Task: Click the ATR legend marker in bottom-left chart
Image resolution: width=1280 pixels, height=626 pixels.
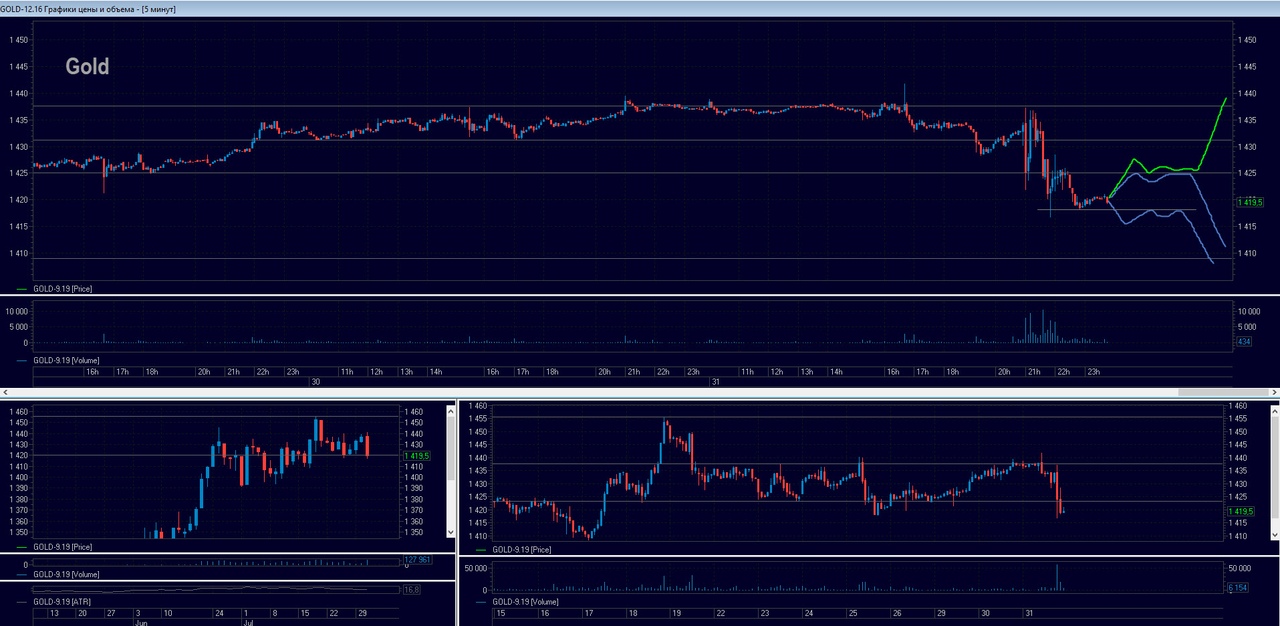Action: 22,602
